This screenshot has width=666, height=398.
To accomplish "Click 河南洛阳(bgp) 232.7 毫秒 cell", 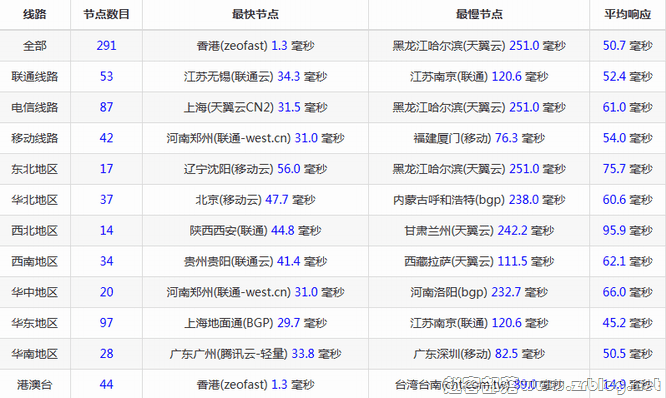I will click(x=479, y=292).
